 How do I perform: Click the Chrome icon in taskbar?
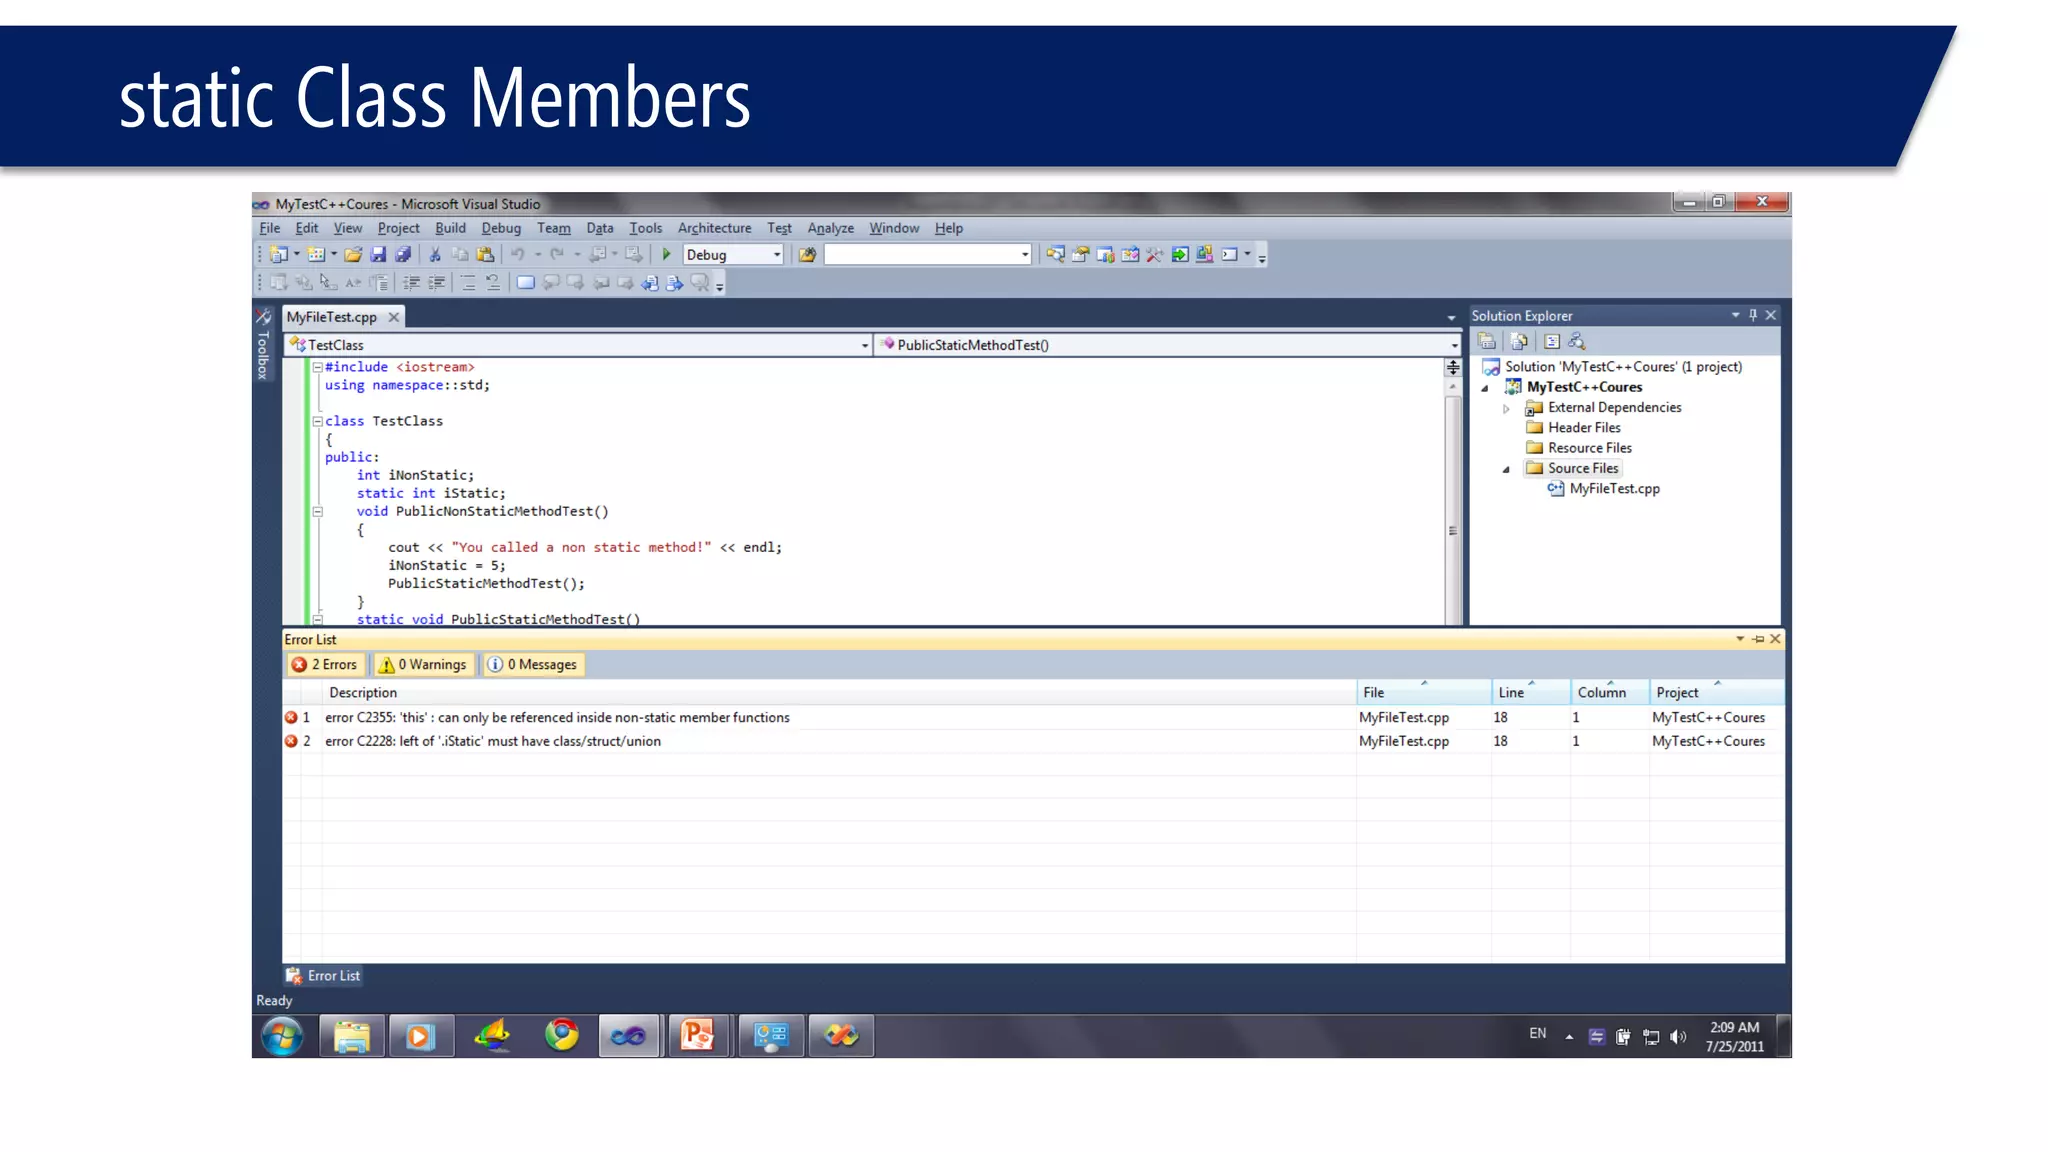[562, 1036]
